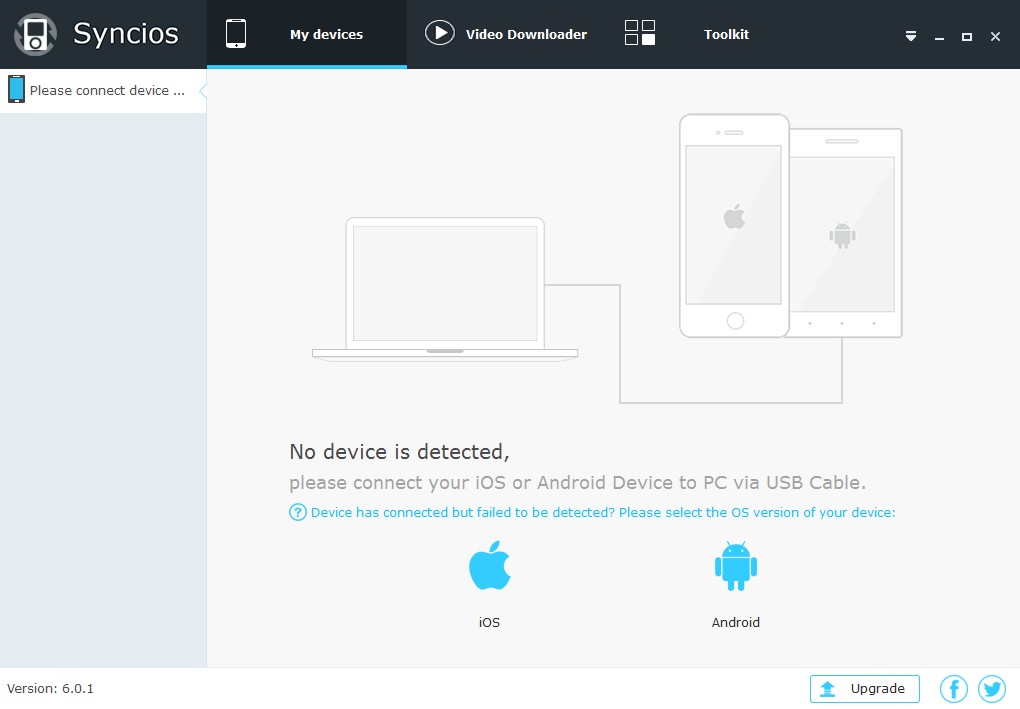Viewport: 1020px width, 709px height.
Task: Expand the Please connect device sidebar entry
Action: pyautogui.click(x=203, y=90)
